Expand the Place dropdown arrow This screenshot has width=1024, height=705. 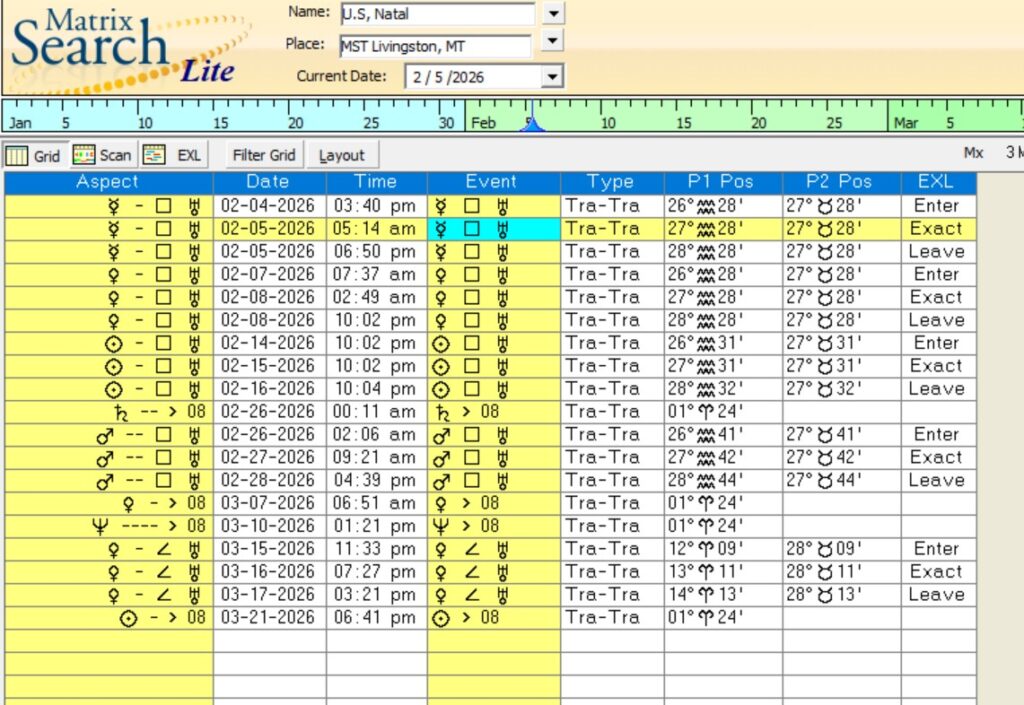tap(550, 41)
